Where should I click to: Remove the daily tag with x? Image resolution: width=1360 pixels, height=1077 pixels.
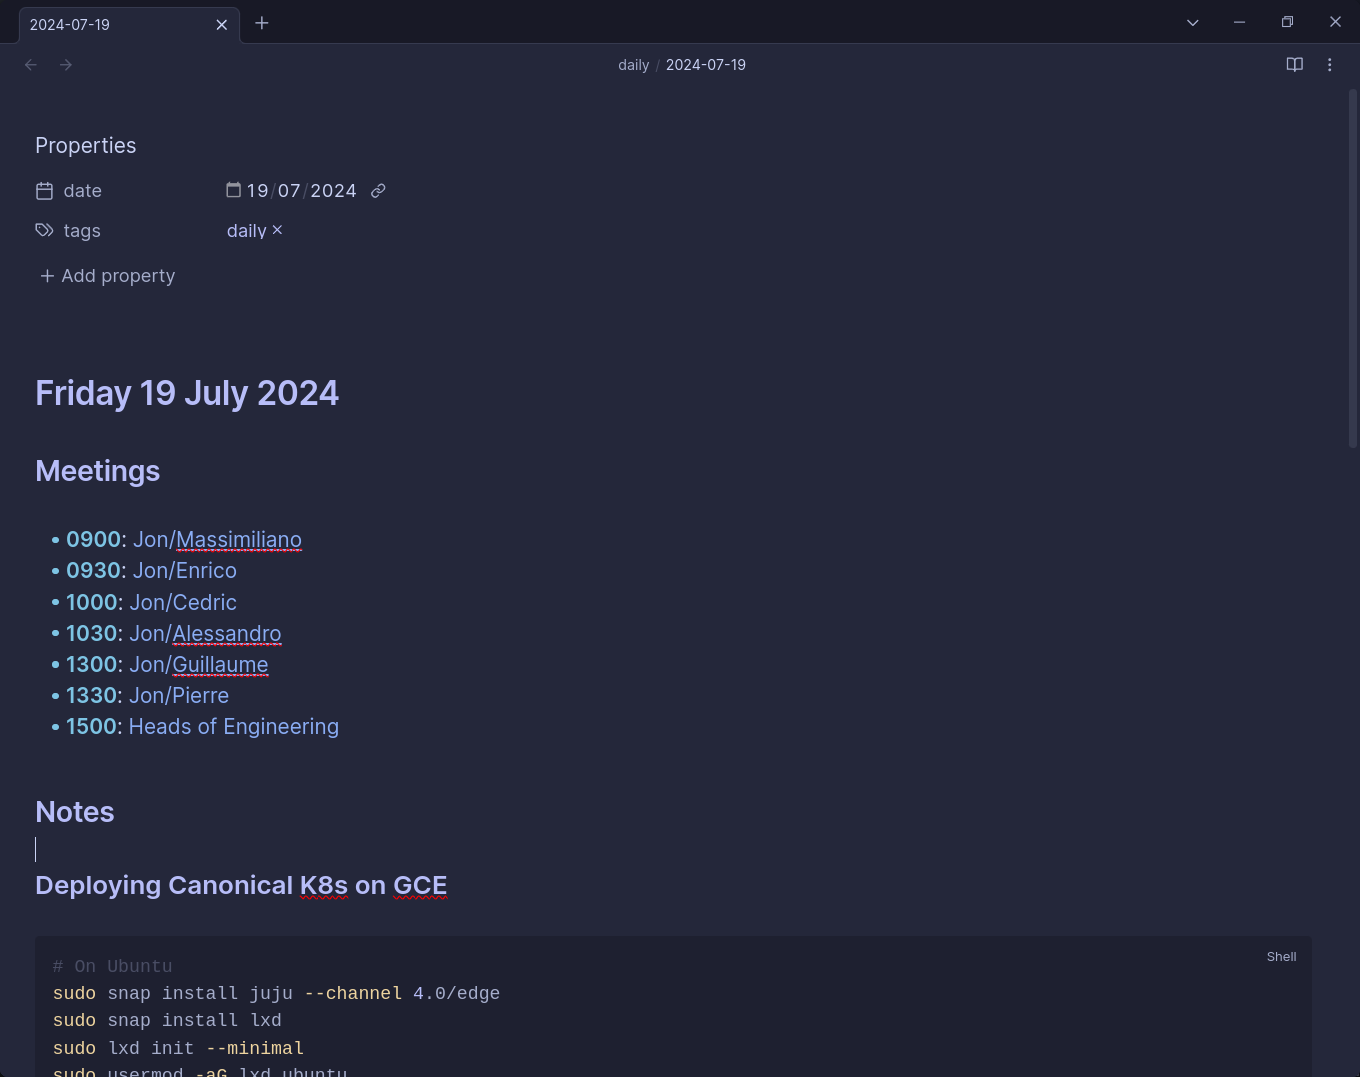tap(278, 230)
